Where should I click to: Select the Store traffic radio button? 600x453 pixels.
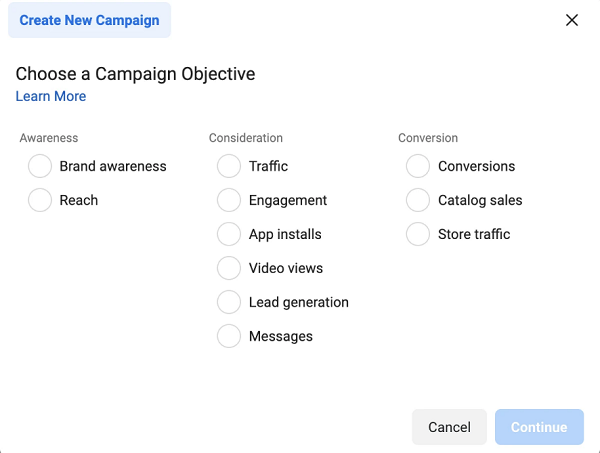pyautogui.click(x=418, y=234)
